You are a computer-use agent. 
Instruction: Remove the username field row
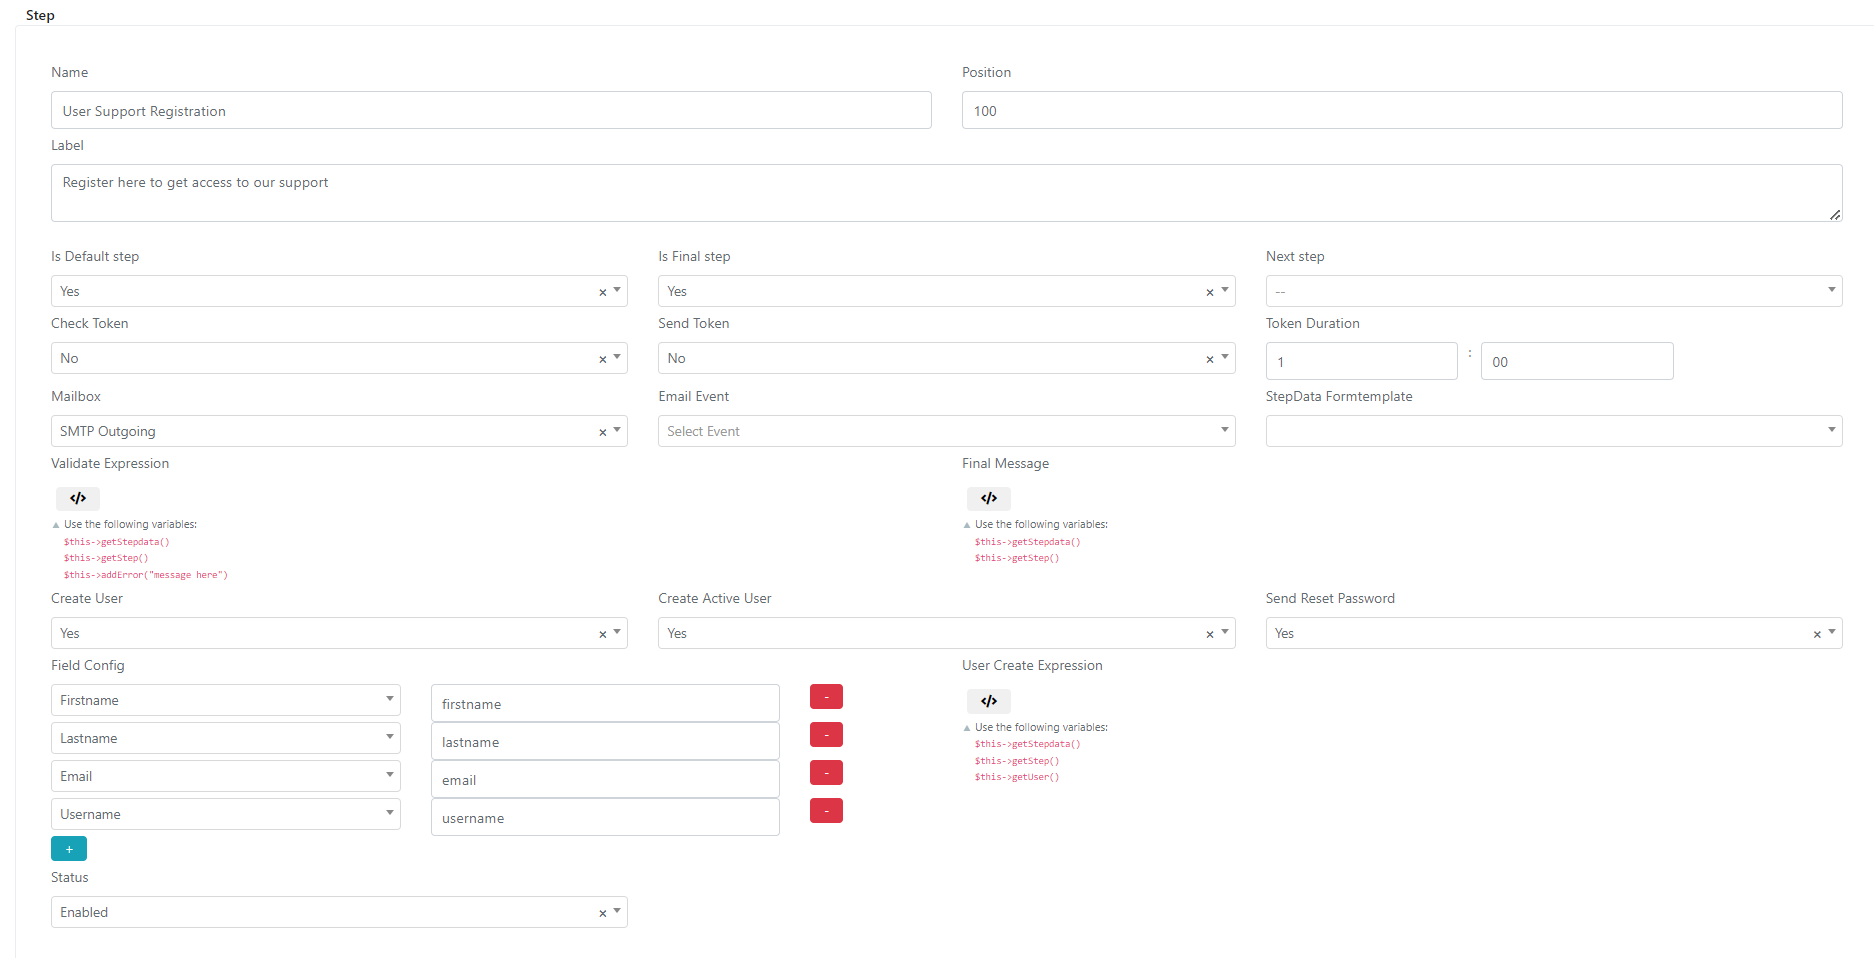[826, 811]
